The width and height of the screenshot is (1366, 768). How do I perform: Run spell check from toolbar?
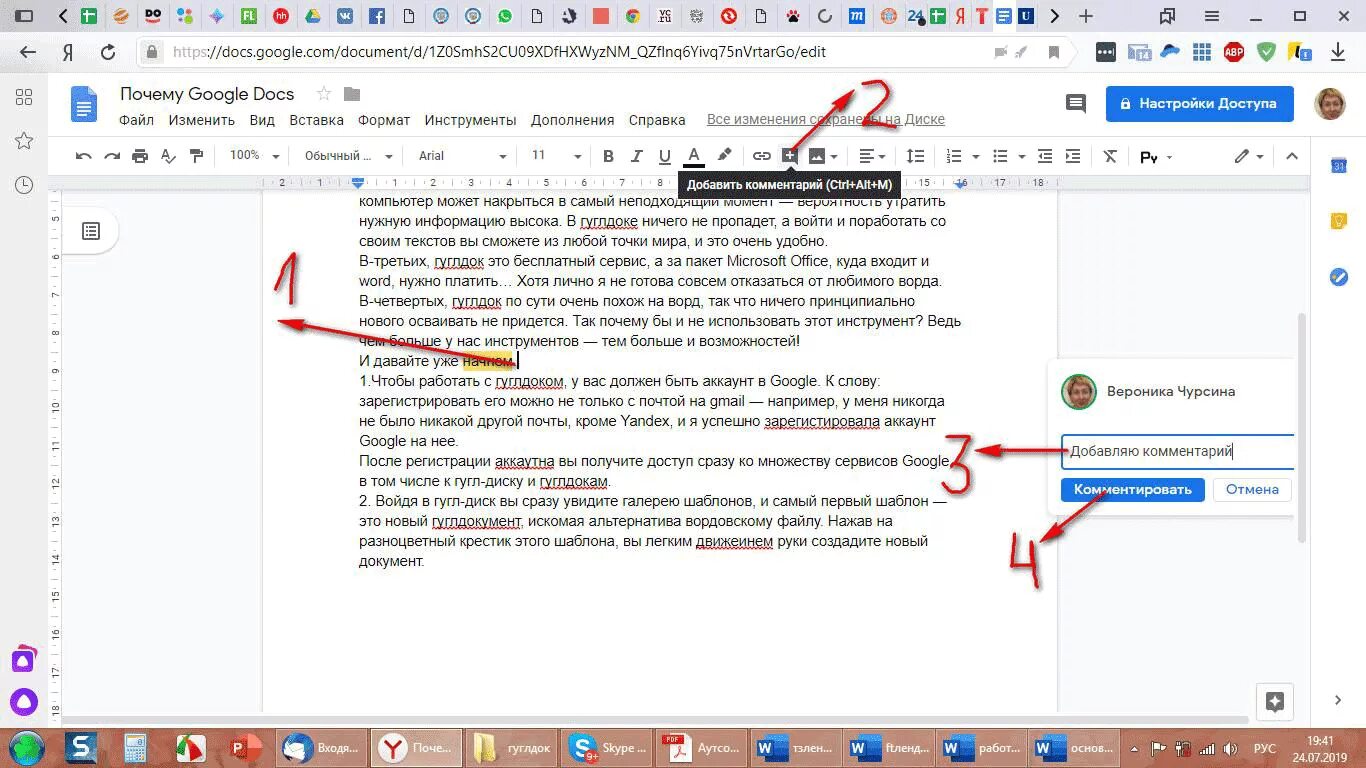(168, 156)
